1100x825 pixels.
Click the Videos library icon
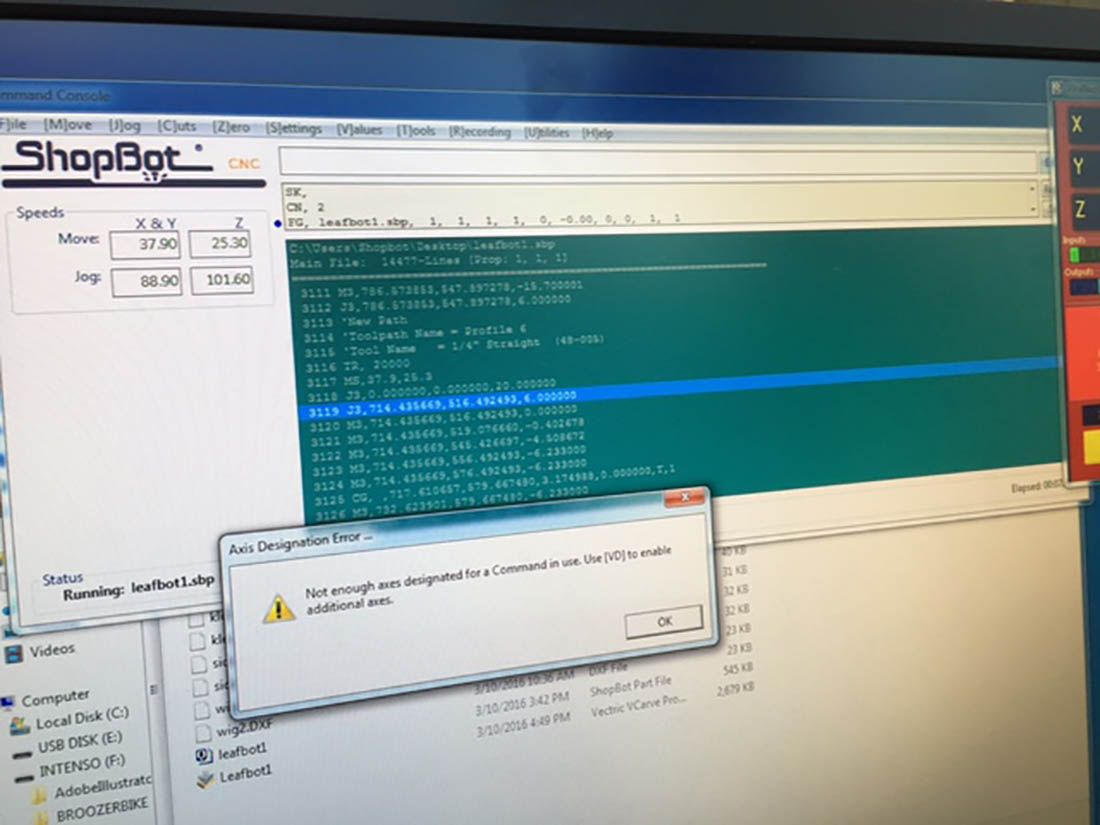point(13,654)
